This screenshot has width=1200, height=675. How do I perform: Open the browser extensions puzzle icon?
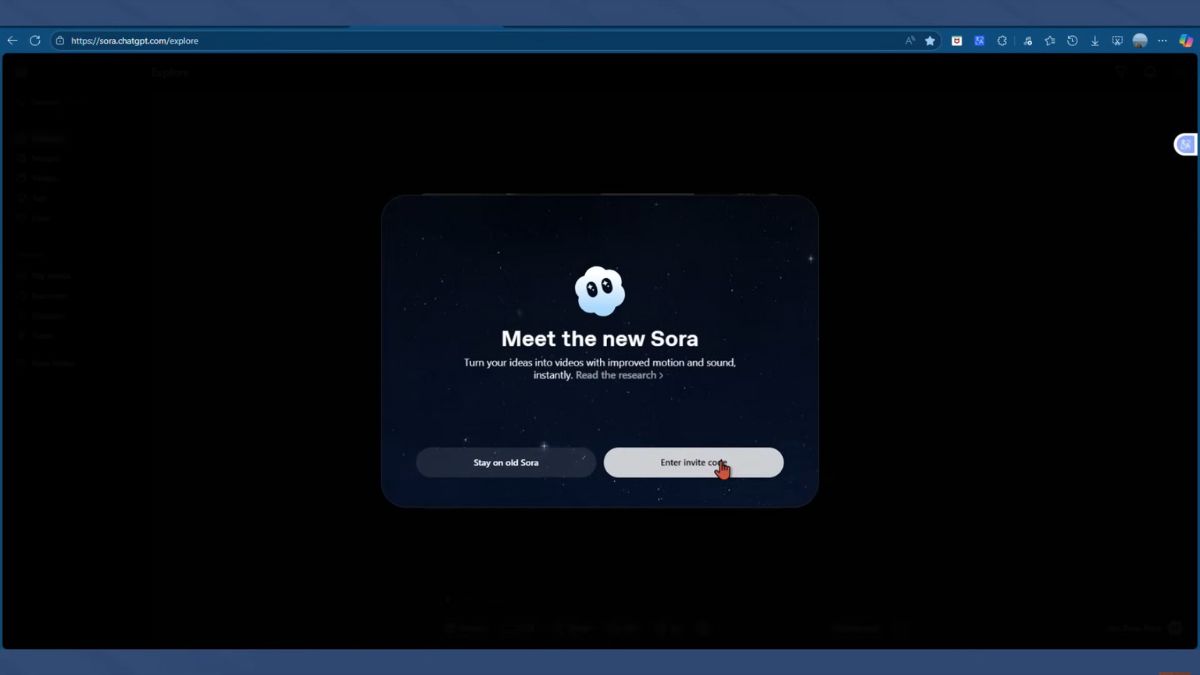click(x=1002, y=41)
